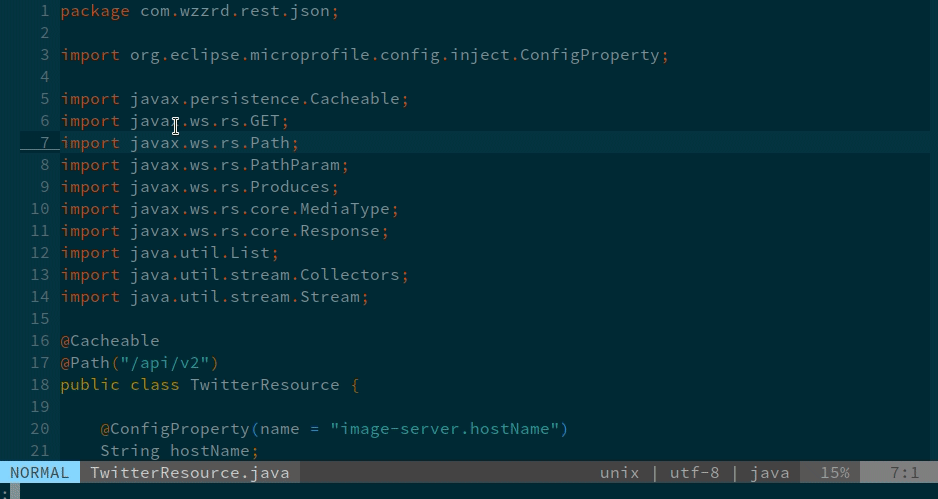The image size is (938, 499).
Task: Click line number 1 in the gutter
Action: click(44, 11)
